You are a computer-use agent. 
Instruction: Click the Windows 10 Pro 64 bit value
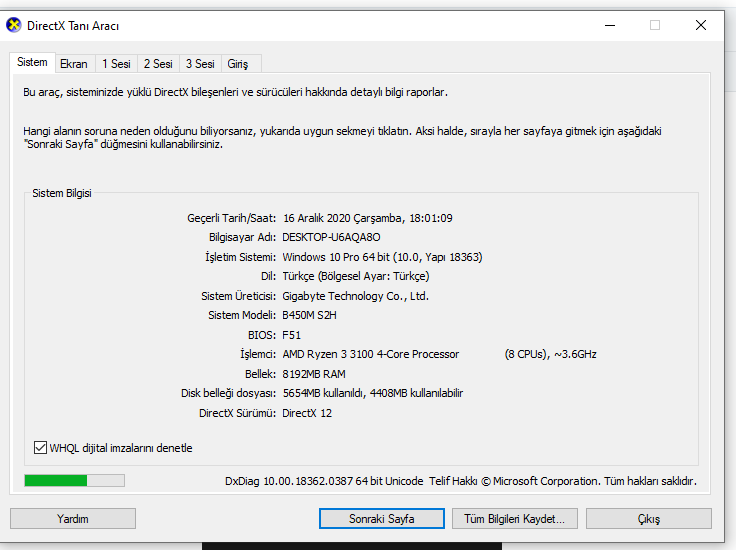383,257
